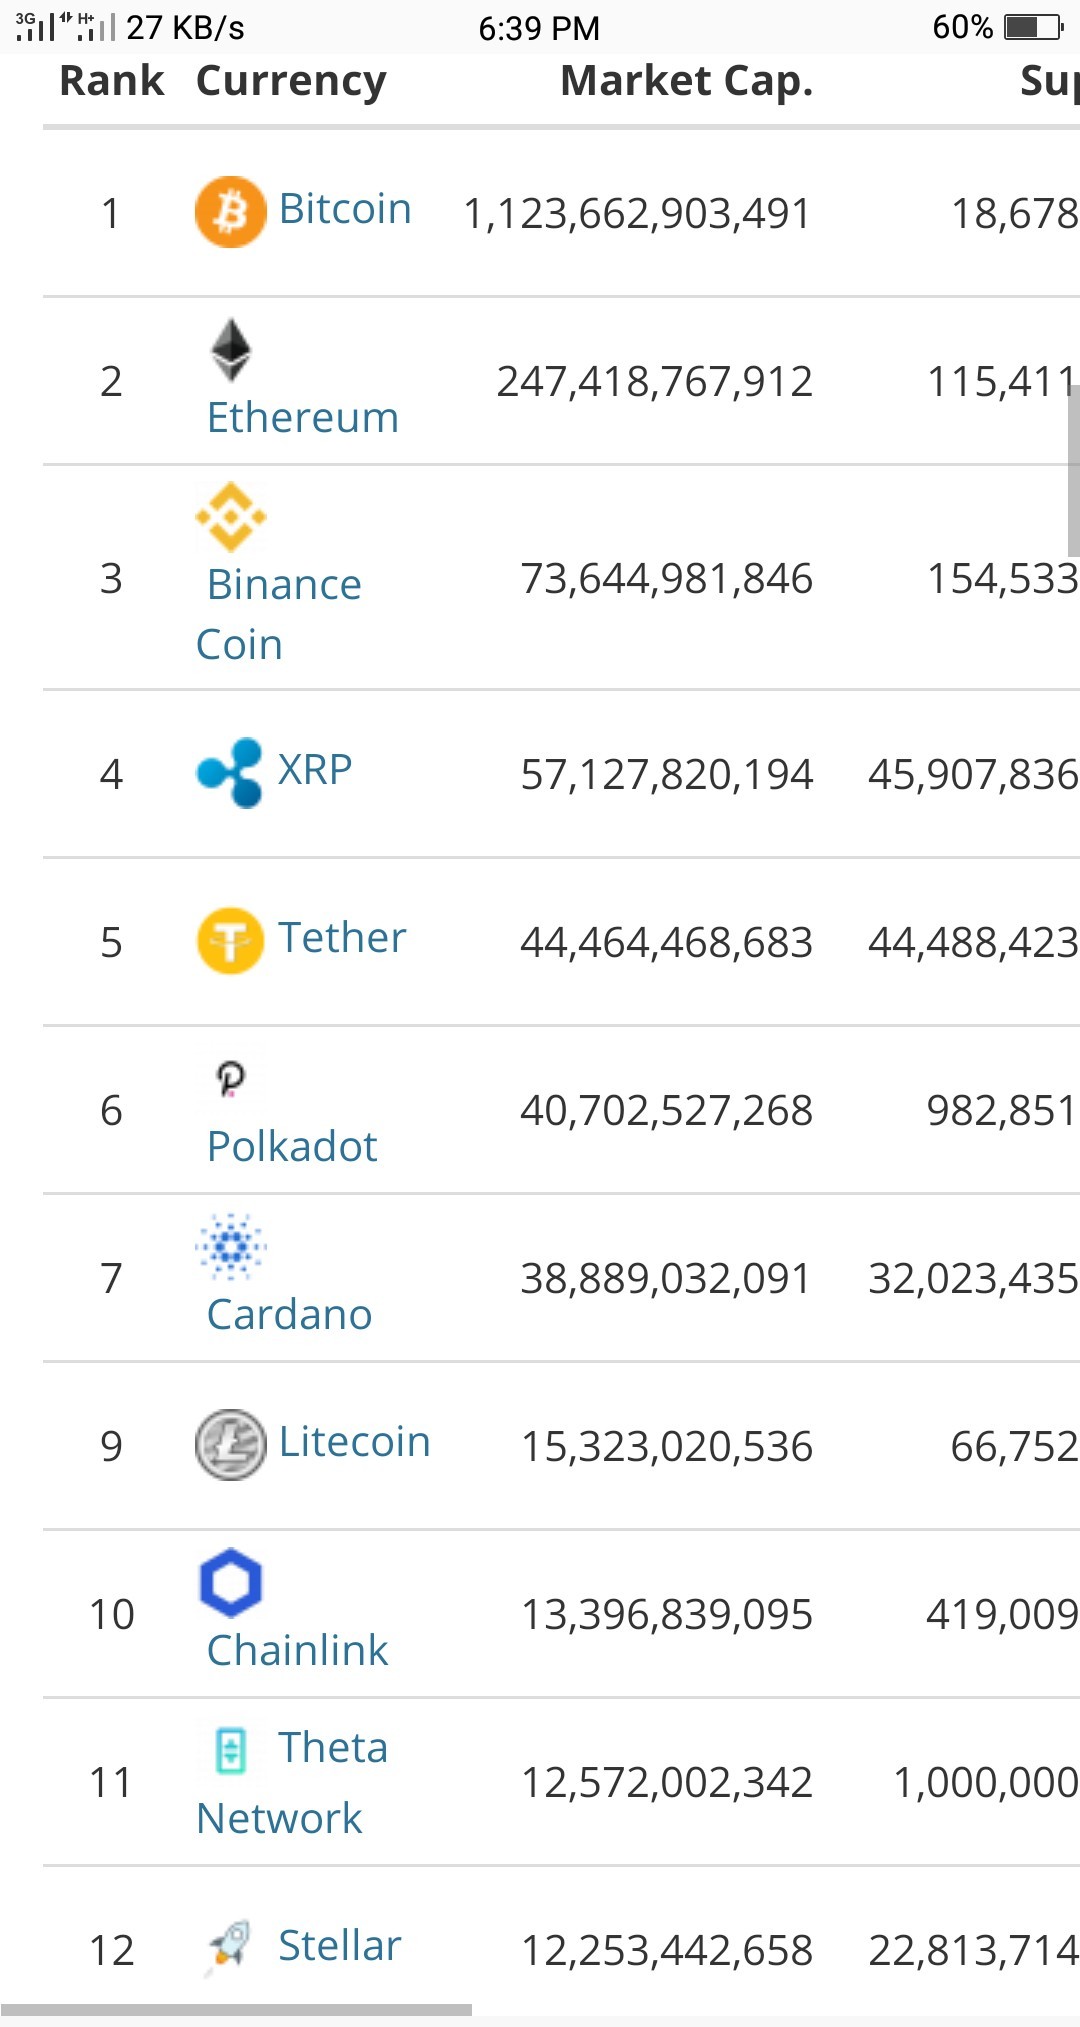
Task: Tap the Binance Coin gold logo
Action: 231,517
